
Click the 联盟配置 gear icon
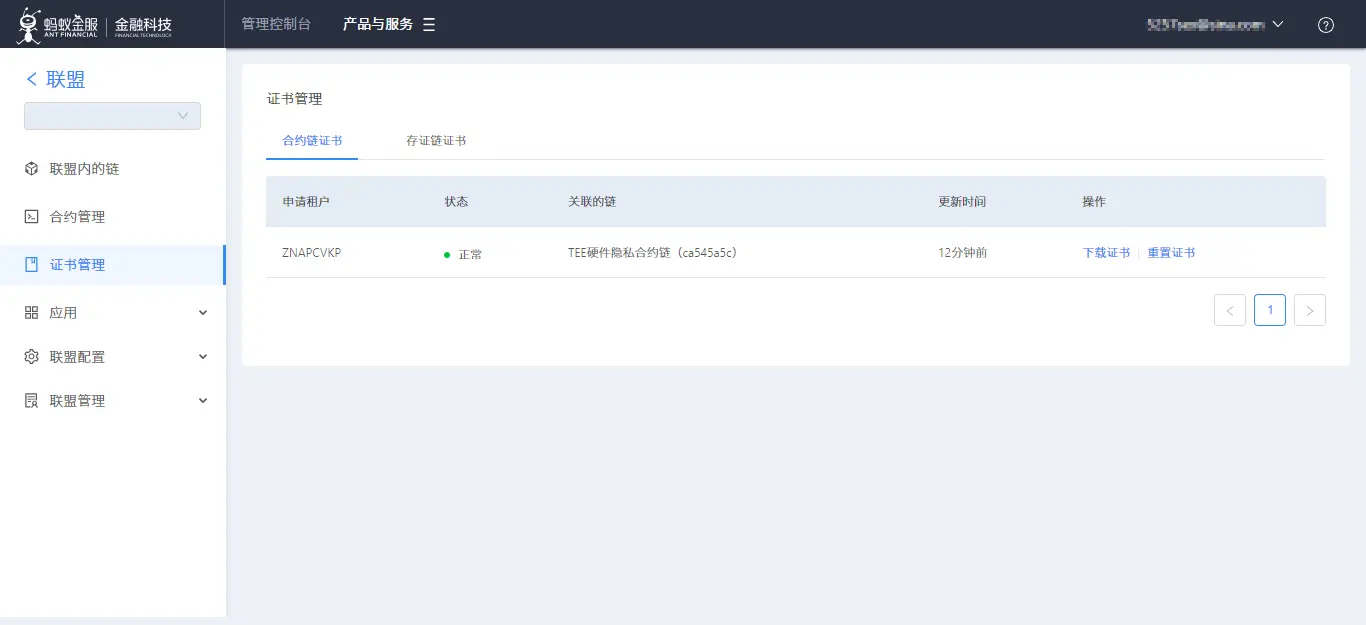(x=31, y=356)
